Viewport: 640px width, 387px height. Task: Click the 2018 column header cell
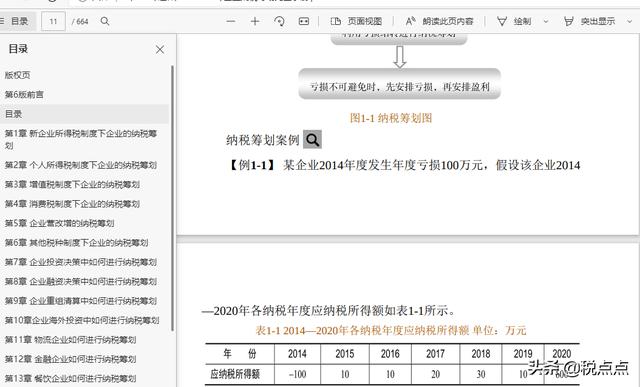coord(481,354)
